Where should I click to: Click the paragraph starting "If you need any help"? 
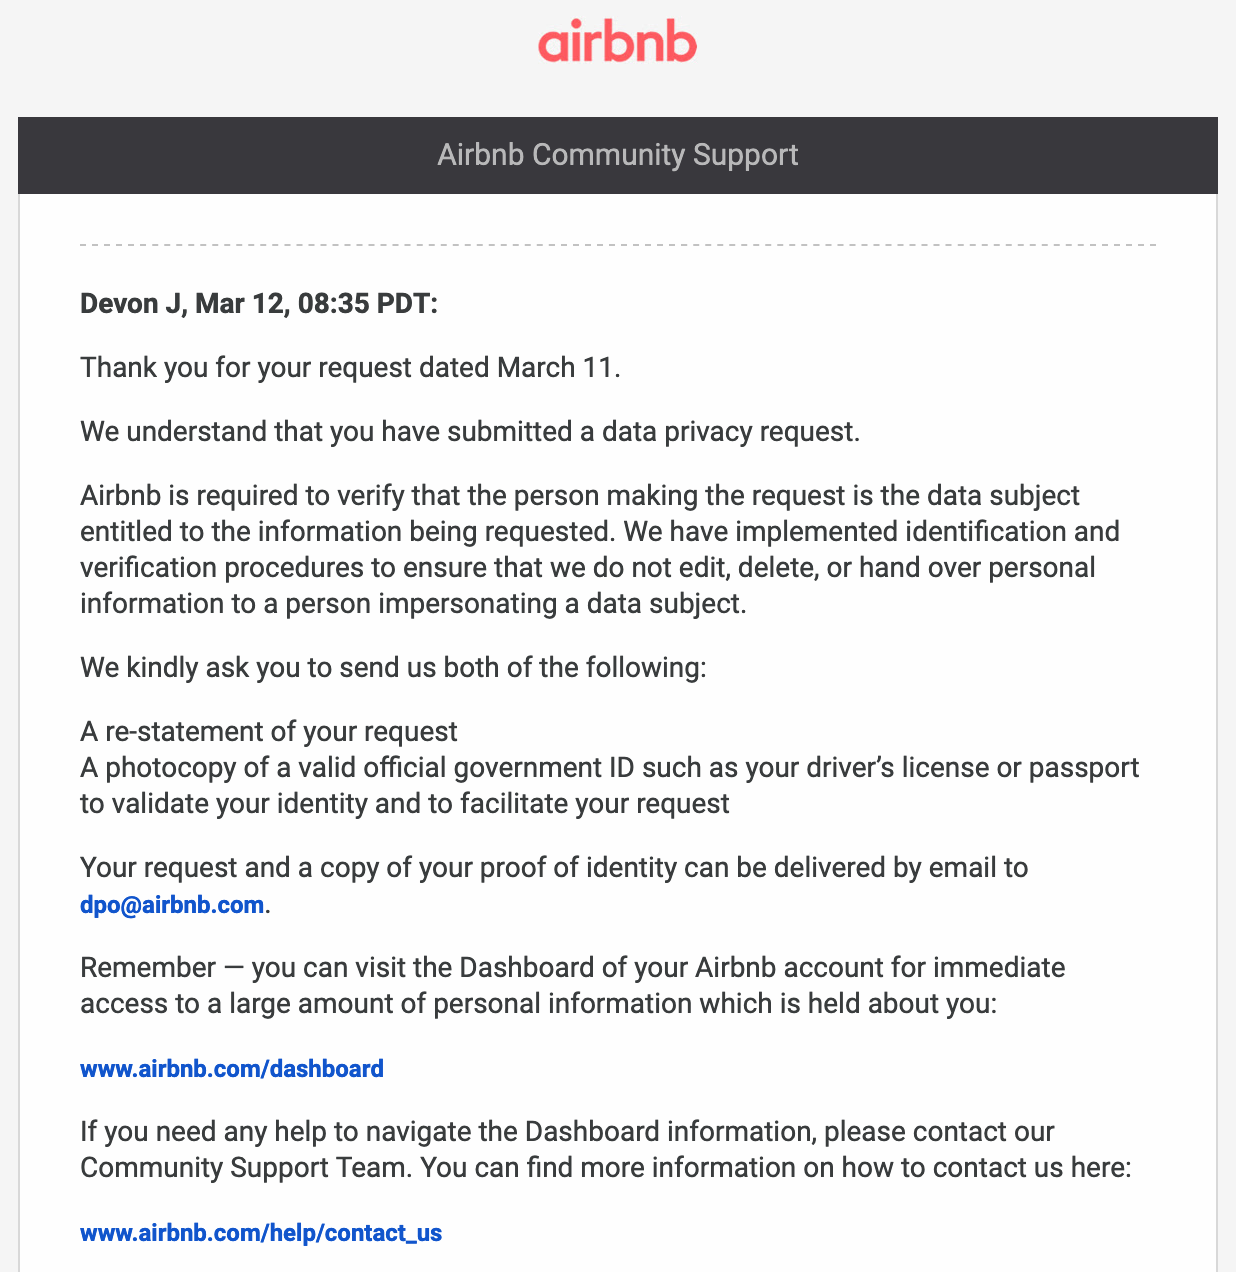coord(605,1149)
